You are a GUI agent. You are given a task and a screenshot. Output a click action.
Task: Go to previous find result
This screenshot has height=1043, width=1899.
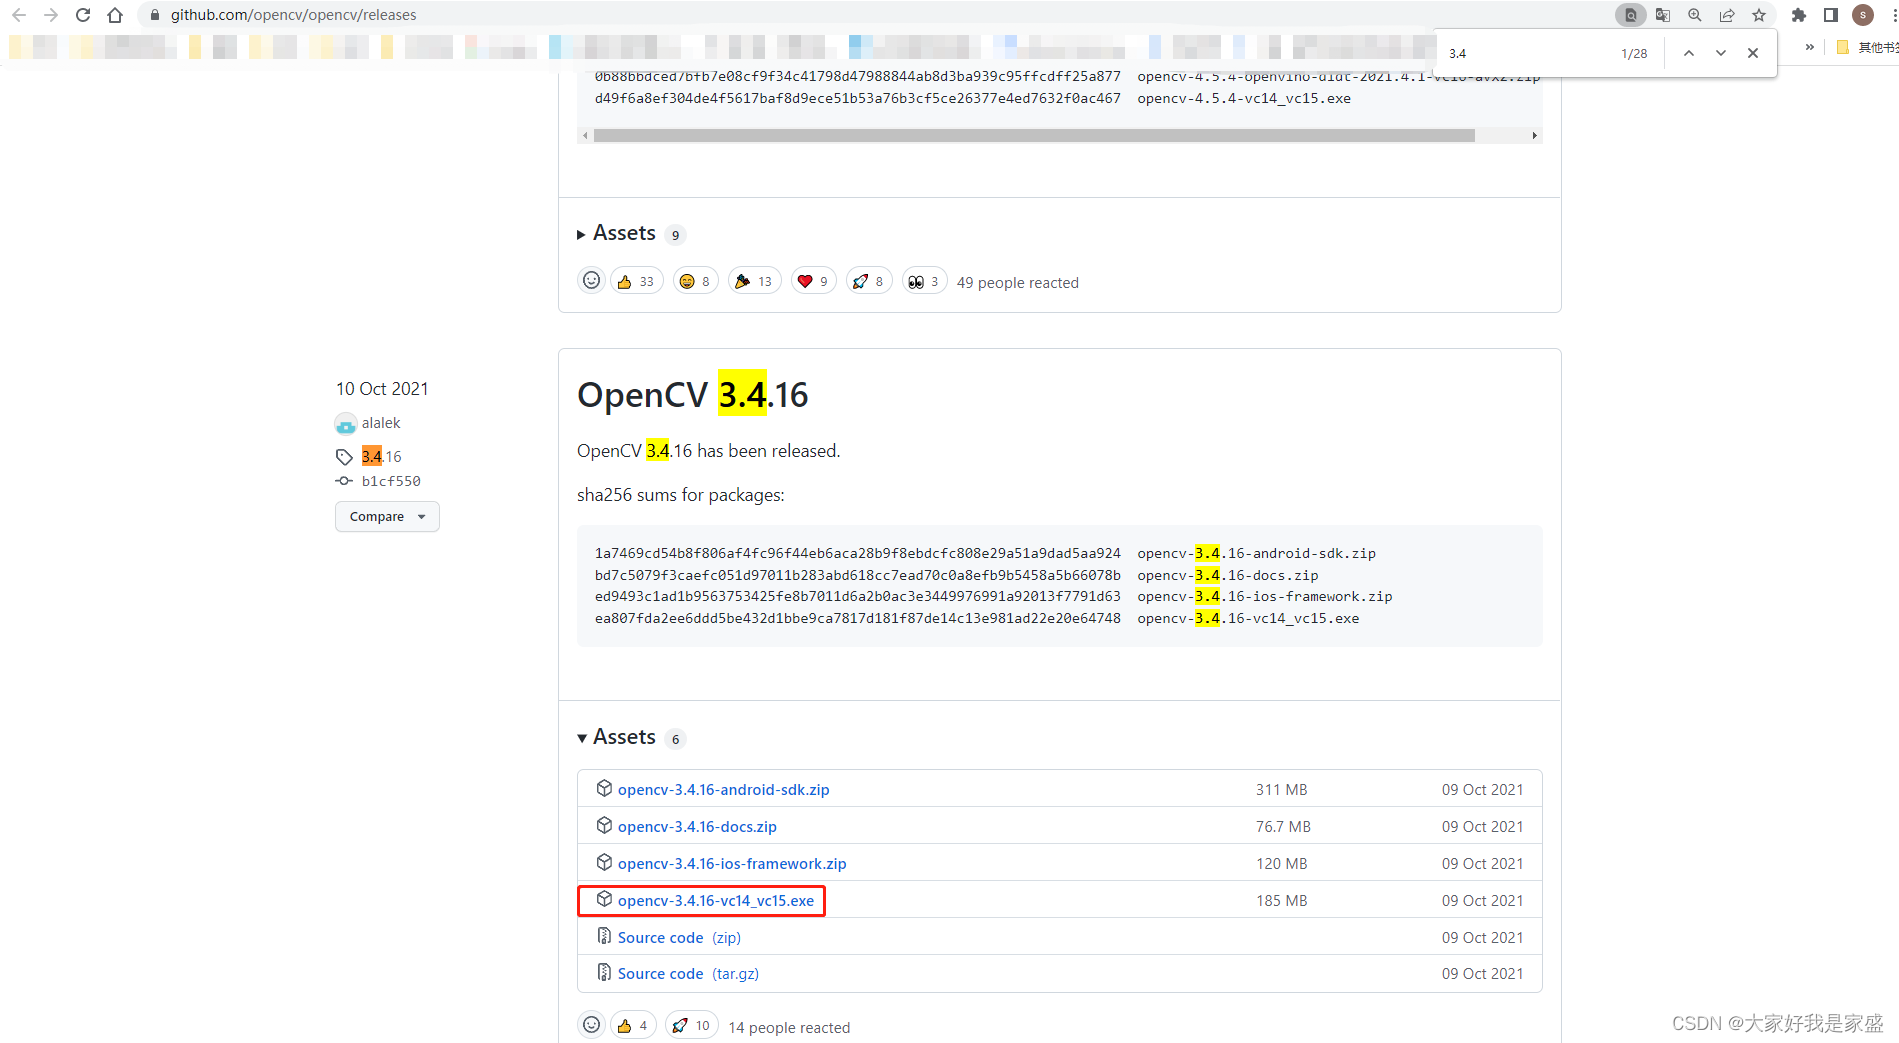pos(1689,53)
